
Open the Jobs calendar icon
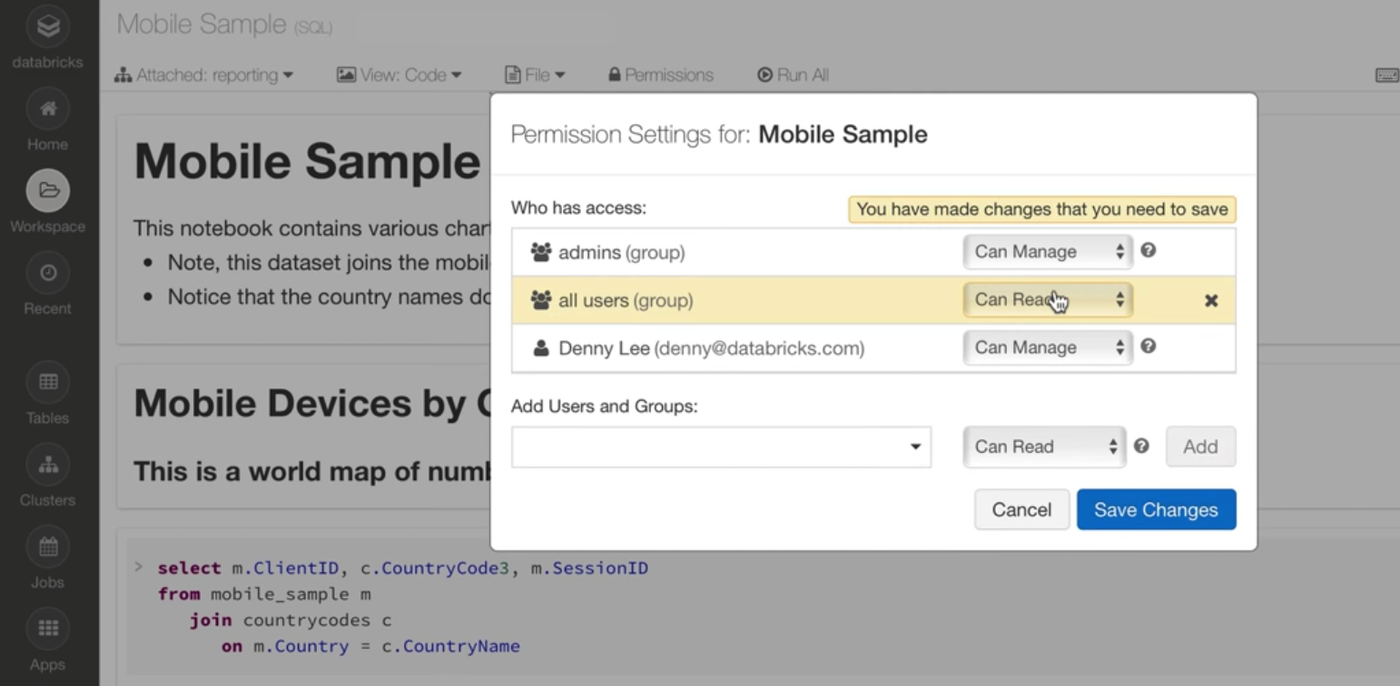pos(47,547)
